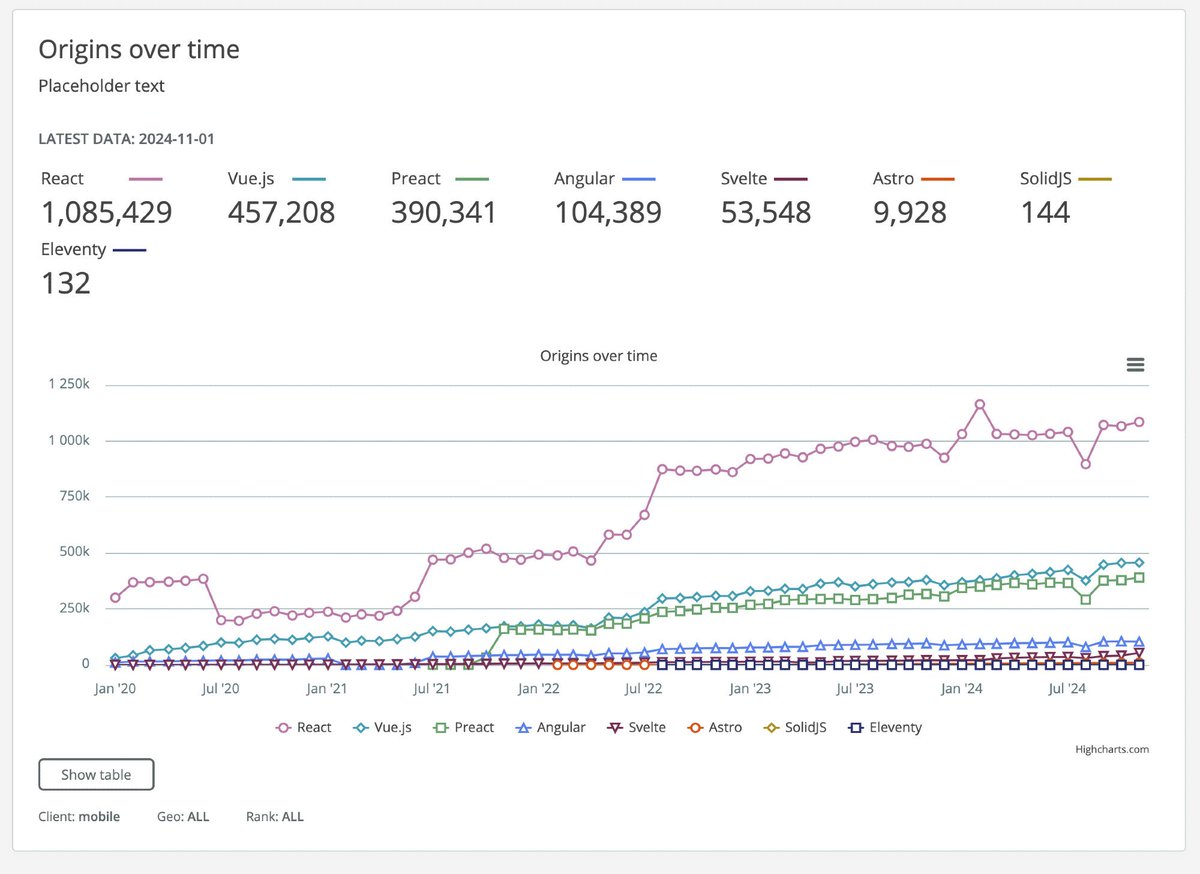Open the Highcharts.com credit link
Image resolution: width=1200 pixels, height=874 pixels.
pyautogui.click(x=1112, y=749)
